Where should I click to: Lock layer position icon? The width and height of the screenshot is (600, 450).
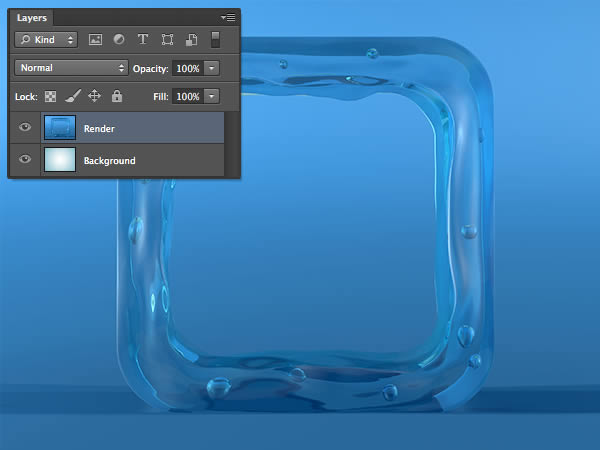click(x=95, y=96)
